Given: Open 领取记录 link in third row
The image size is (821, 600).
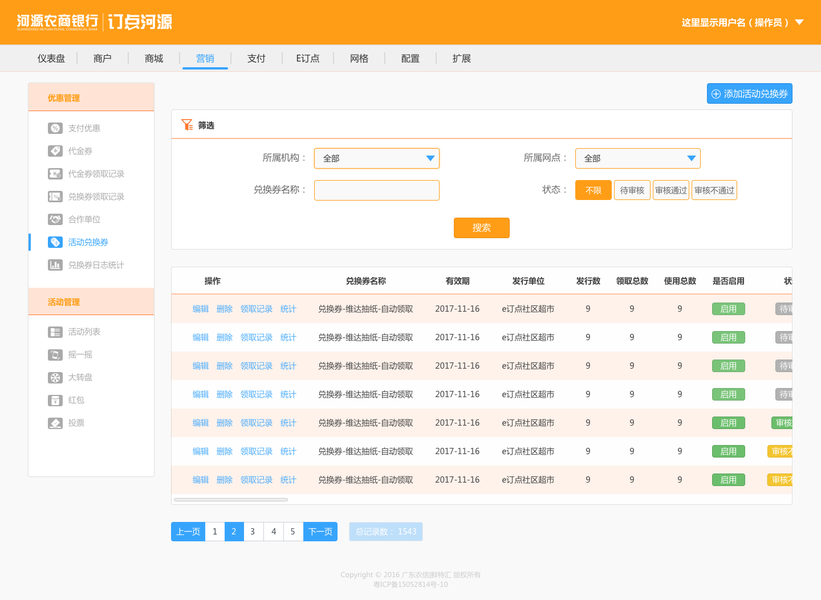Looking at the screenshot, I should pyautogui.click(x=257, y=366).
